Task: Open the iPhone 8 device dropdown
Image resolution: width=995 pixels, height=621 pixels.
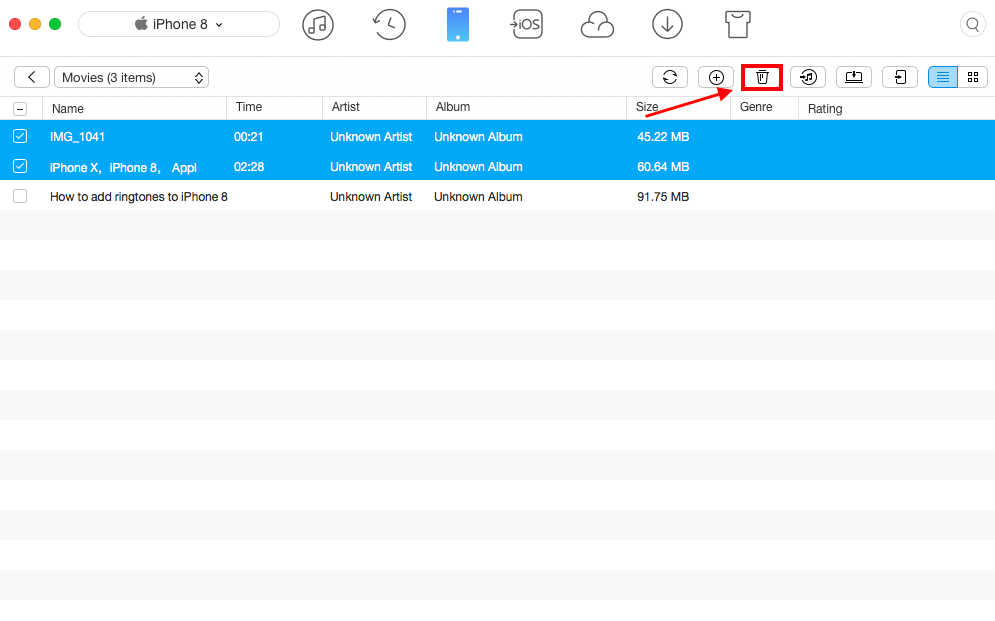Action: click(179, 24)
